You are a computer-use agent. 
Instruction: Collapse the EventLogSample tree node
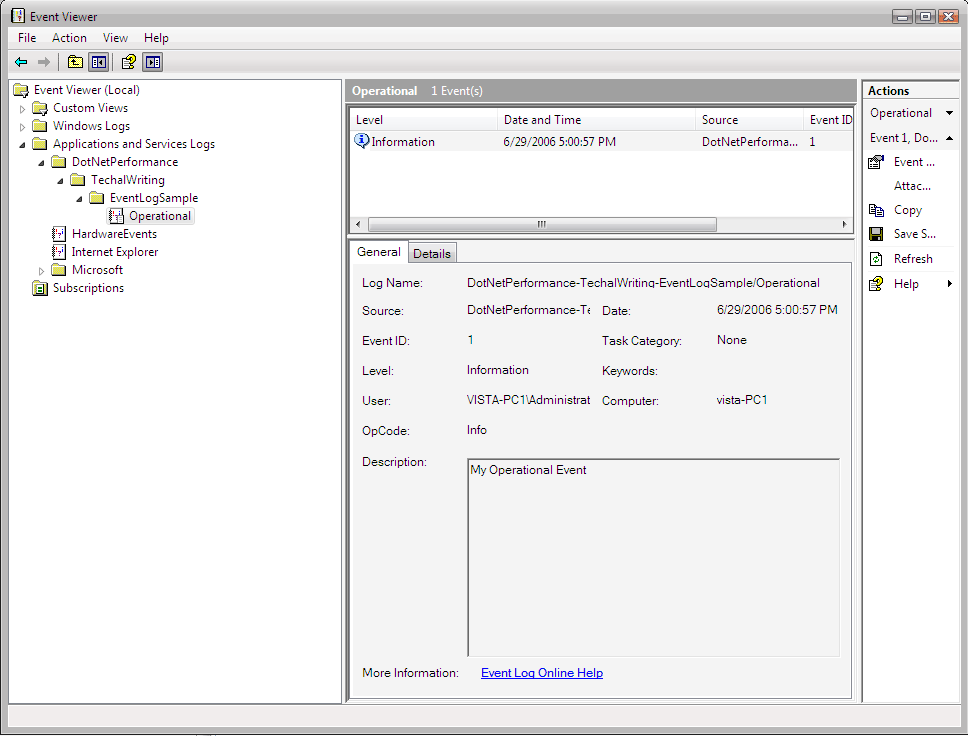pyautogui.click(x=80, y=199)
